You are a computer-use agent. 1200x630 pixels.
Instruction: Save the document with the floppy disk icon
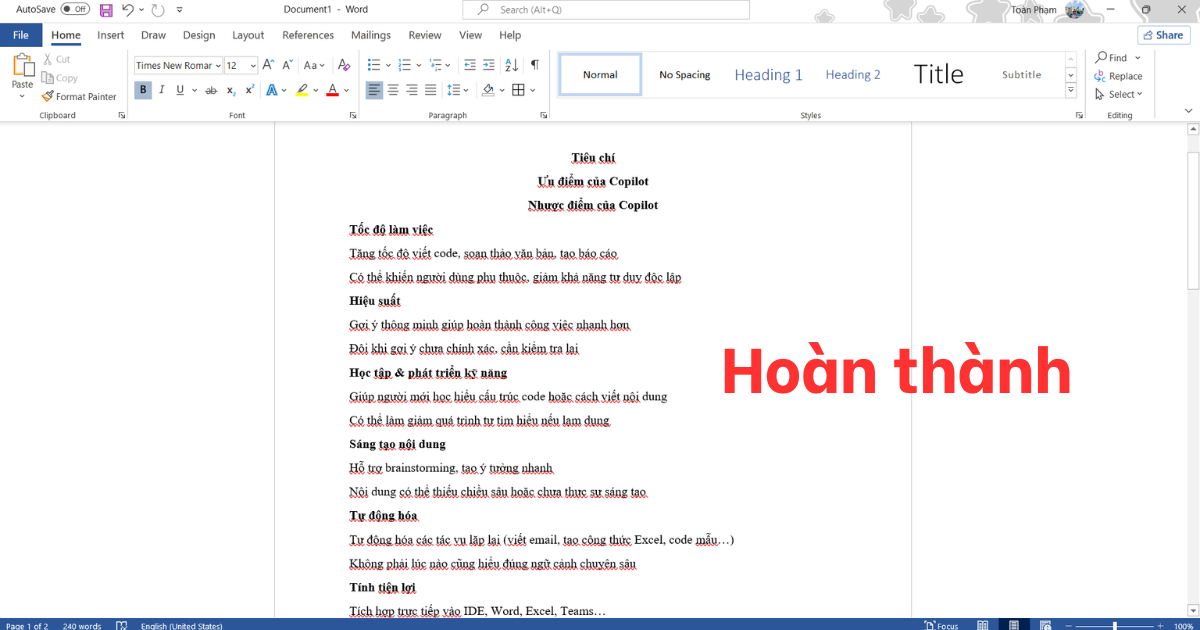[x=106, y=9]
